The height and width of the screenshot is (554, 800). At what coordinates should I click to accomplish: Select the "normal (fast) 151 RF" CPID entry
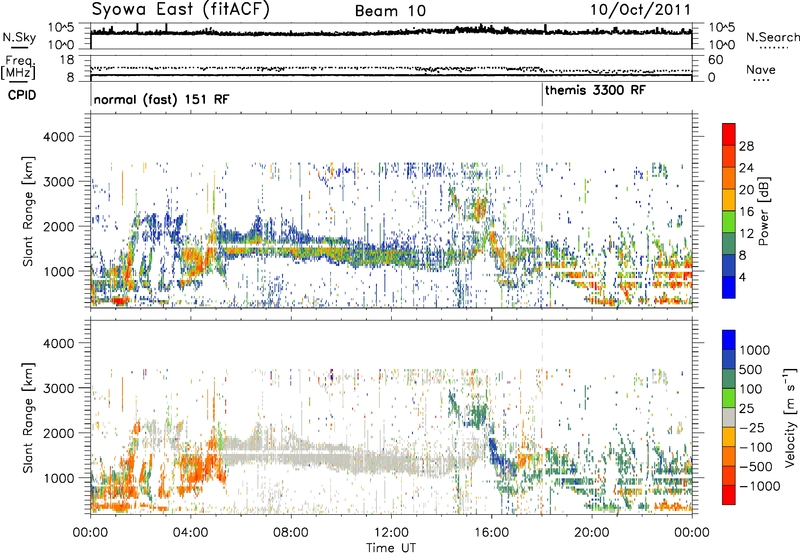click(161, 99)
